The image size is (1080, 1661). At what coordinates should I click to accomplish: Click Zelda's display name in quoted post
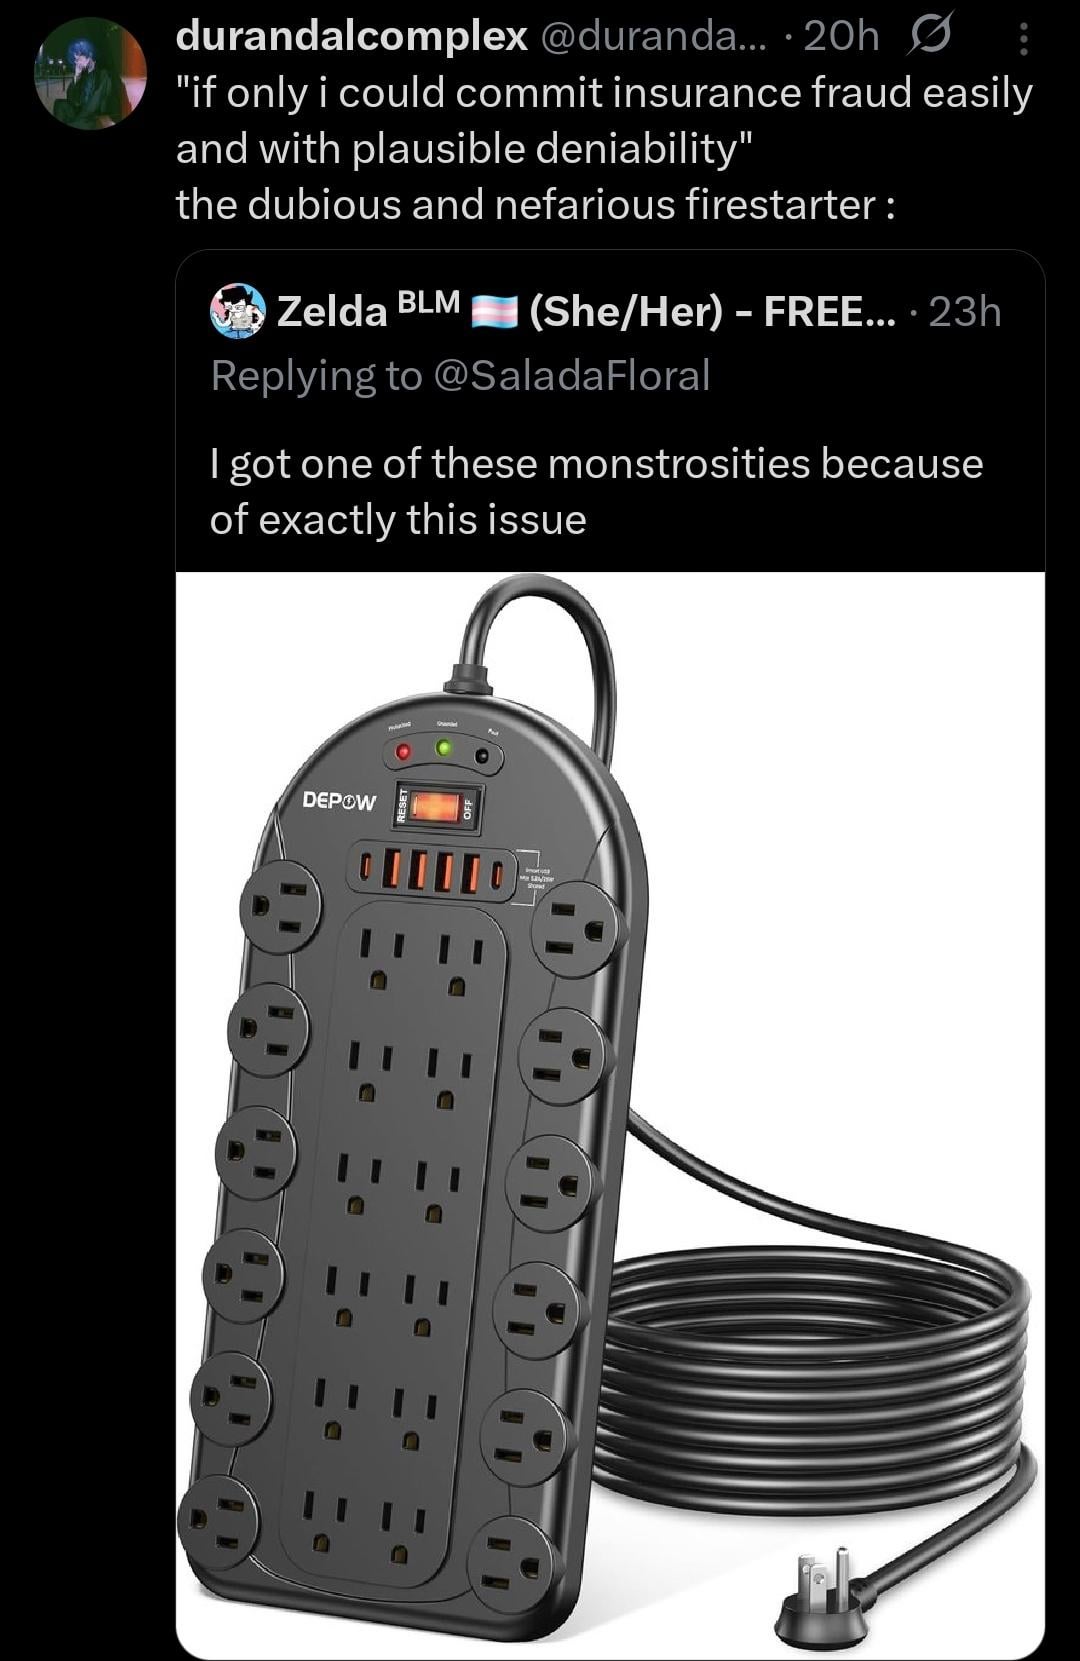[331, 311]
